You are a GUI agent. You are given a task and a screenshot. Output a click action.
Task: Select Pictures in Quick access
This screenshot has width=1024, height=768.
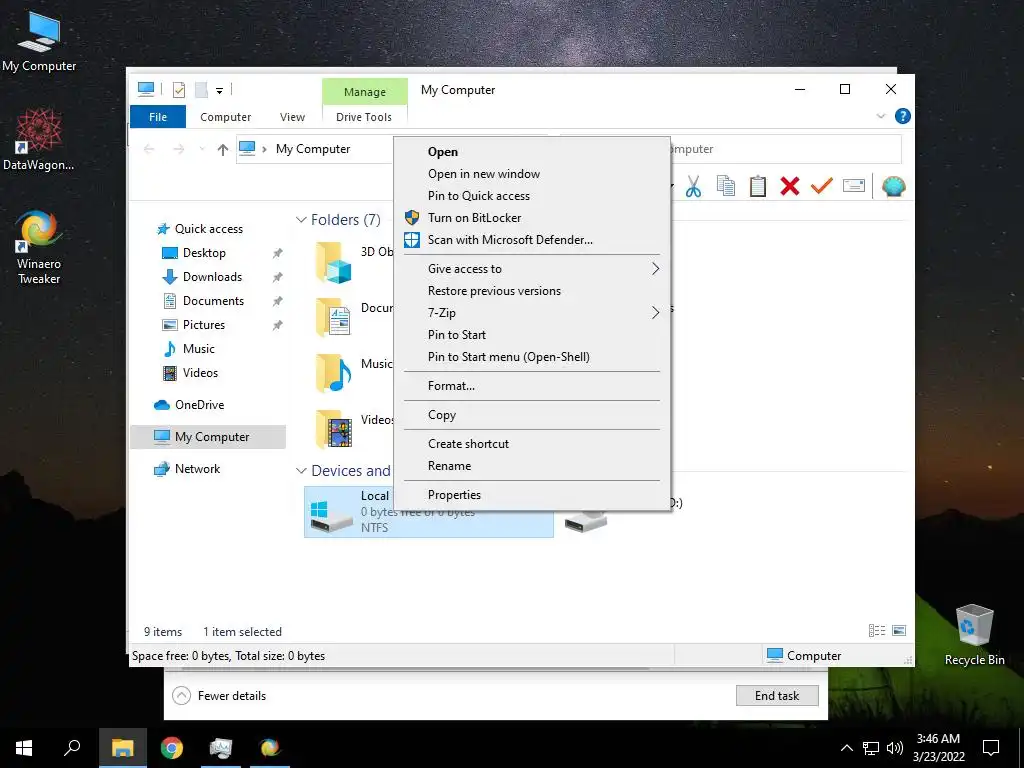204,325
